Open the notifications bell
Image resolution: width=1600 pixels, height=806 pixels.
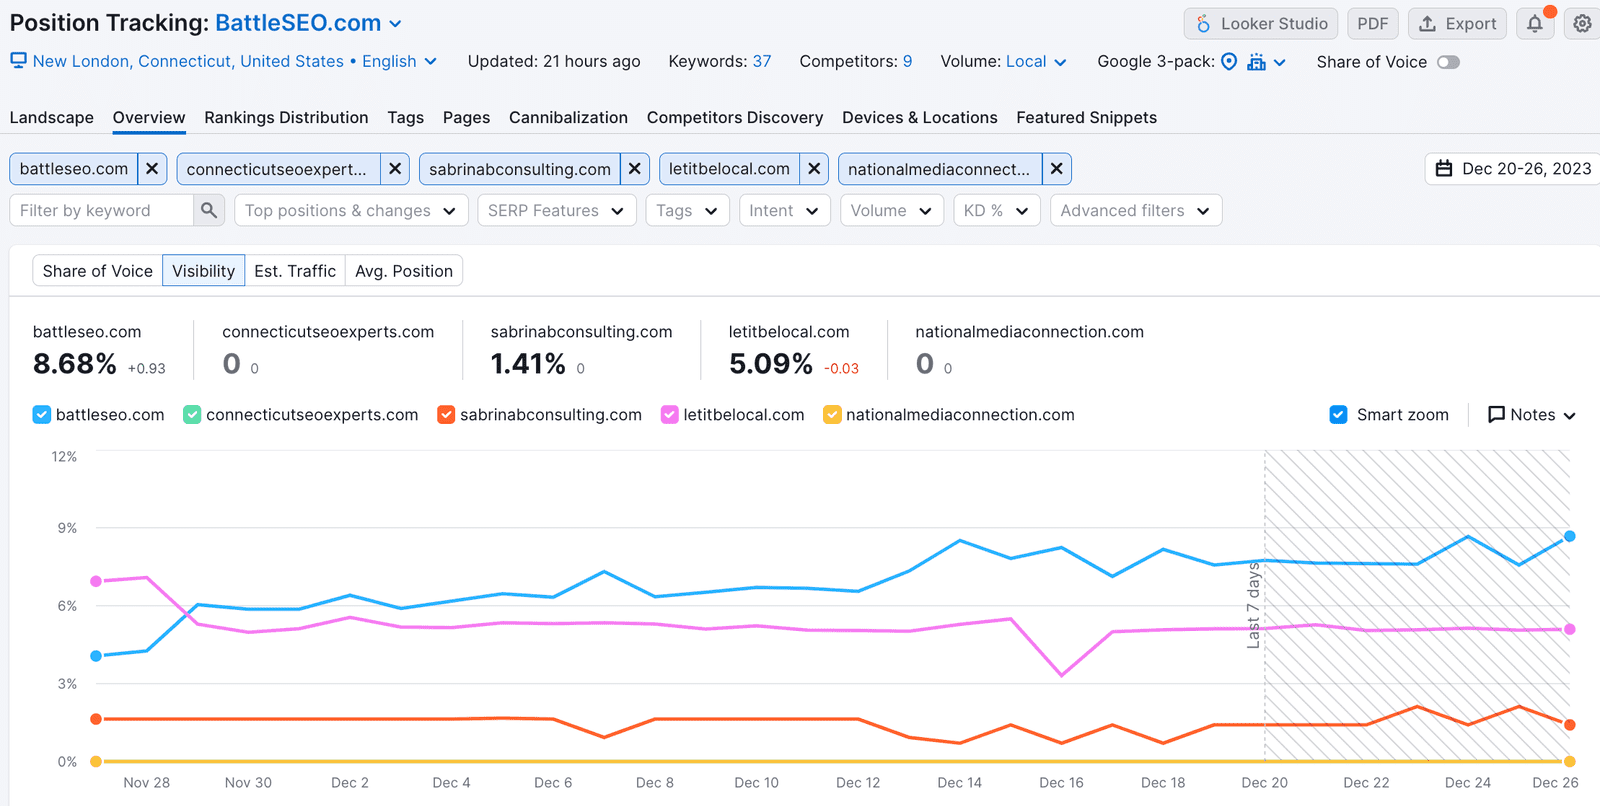pyautogui.click(x=1535, y=24)
